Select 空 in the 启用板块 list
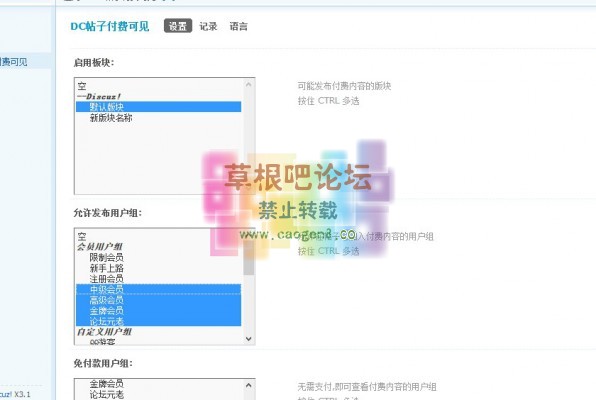This screenshot has height=400, width=596. coord(159,86)
